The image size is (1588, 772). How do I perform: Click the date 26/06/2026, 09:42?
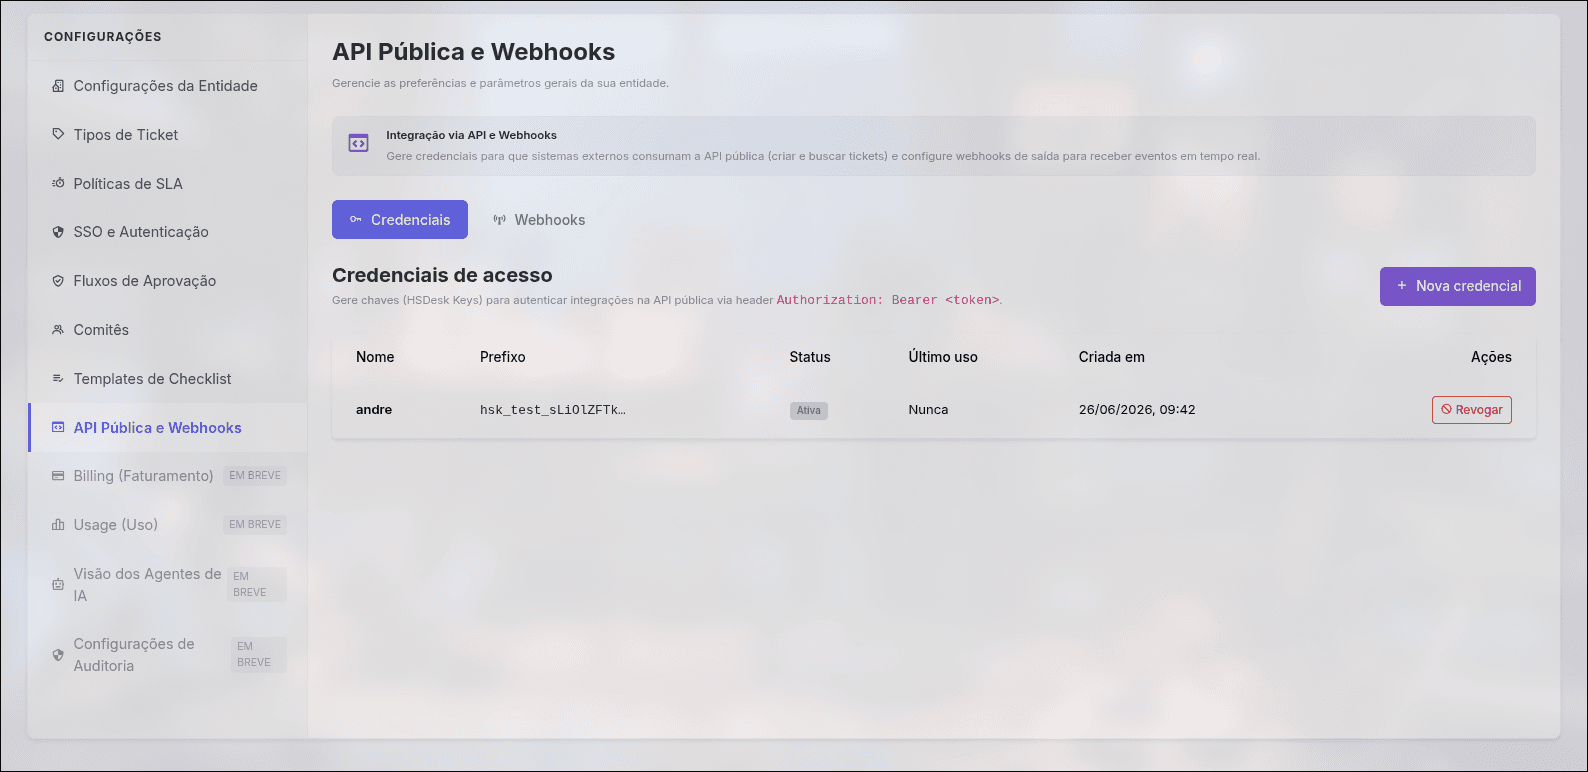click(x=1137, y=410)
